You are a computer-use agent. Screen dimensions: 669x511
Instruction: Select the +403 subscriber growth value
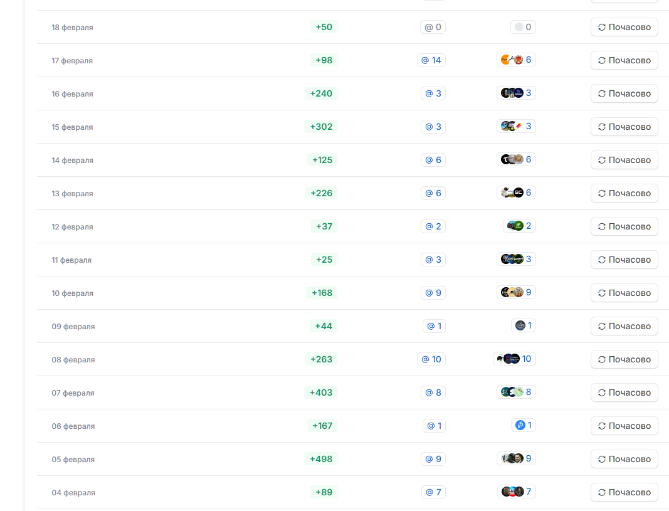pyautogui.click(x=321, y=393)
